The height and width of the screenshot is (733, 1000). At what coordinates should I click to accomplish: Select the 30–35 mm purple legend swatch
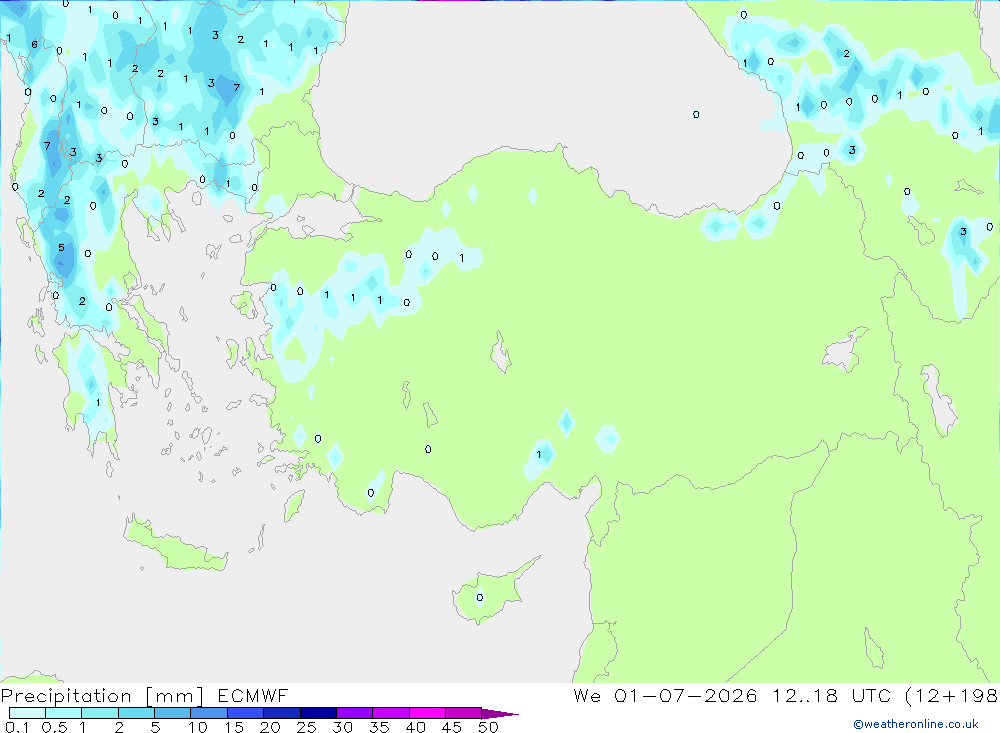[x=354, y=713]
